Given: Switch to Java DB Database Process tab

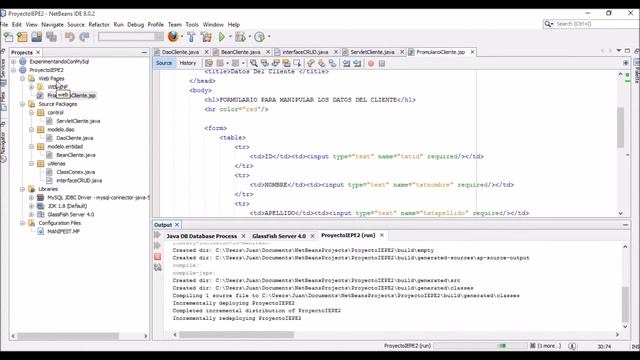Looking at the screenshot, I should point(201,236).
